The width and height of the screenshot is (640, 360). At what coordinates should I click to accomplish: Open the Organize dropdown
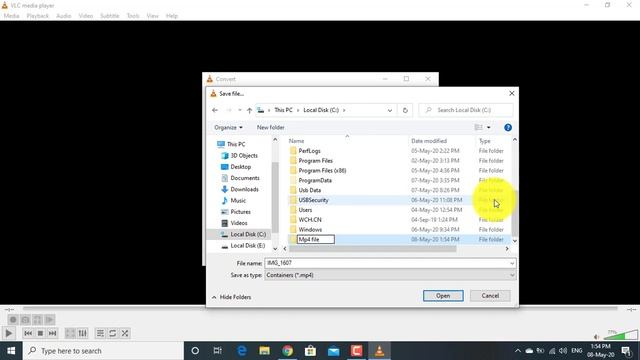pos(228,127)
